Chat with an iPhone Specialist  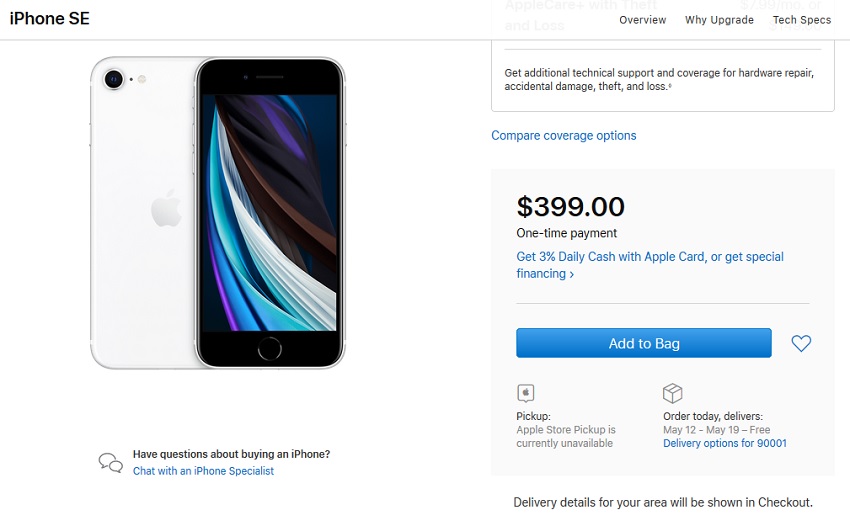tap(203, 471)
